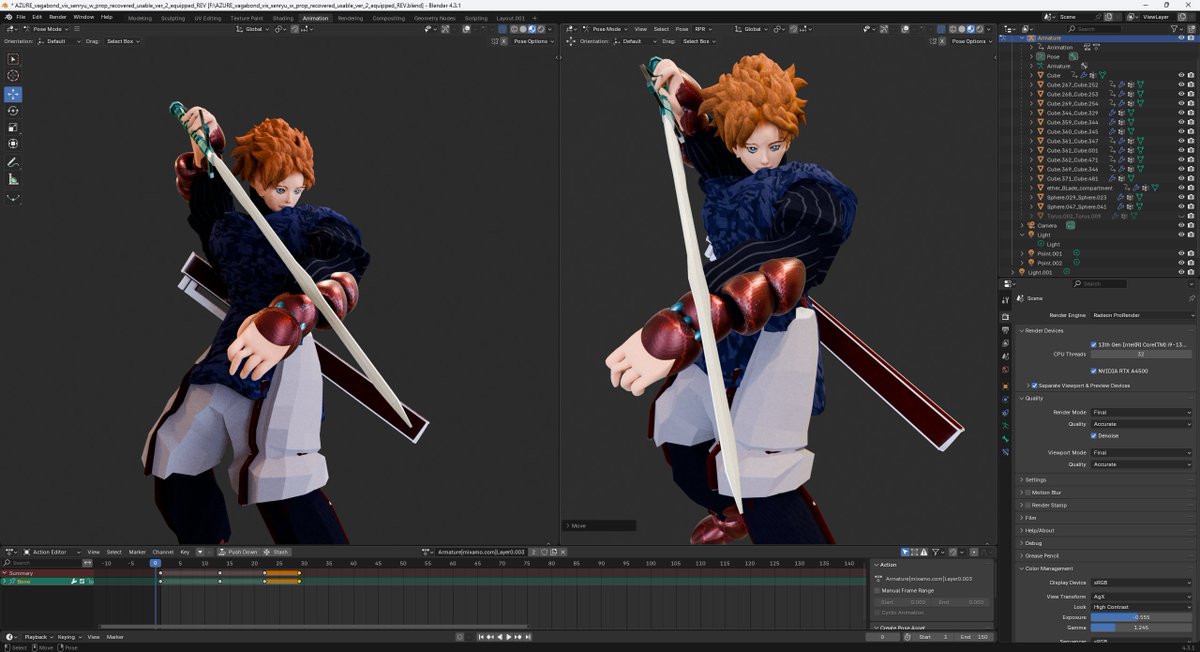This screenshot has width=1200, height=652.
Task: Enable the Motion Blur checkbox
Action: [x=1028, y=492]
